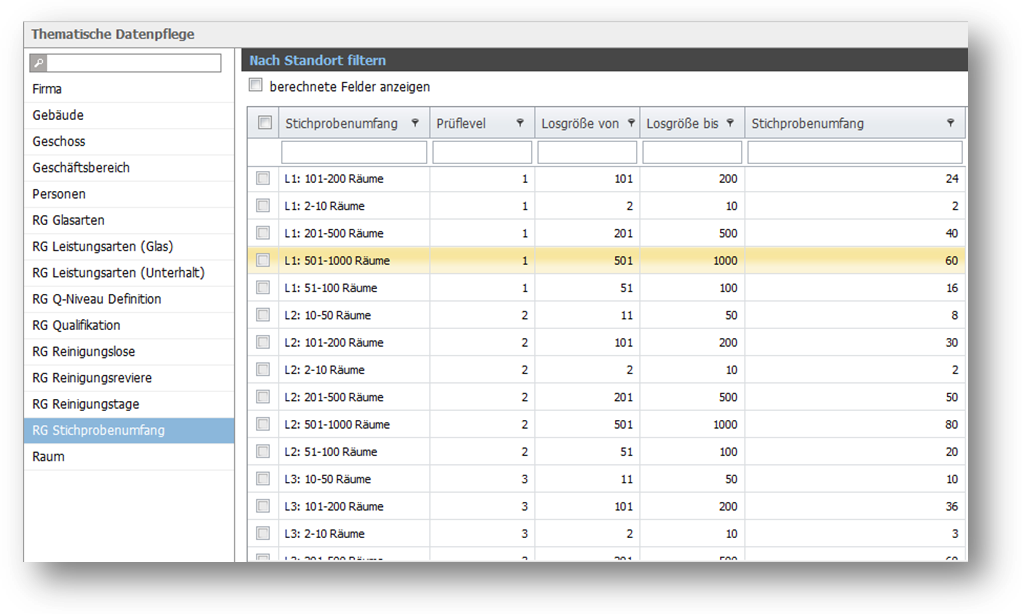Open RG Reinigungstage entry
This screenshot has height=614, width=1022.
pyautogui.click(x=129, y=404)
